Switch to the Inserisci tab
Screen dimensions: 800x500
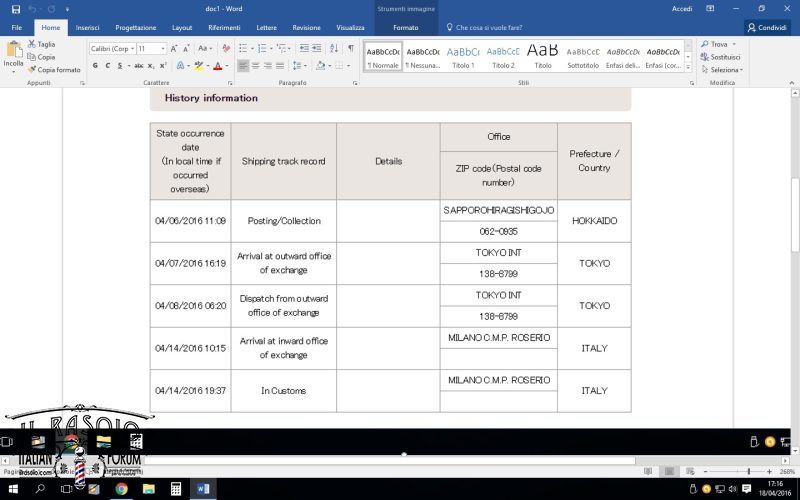click(87, 28)
